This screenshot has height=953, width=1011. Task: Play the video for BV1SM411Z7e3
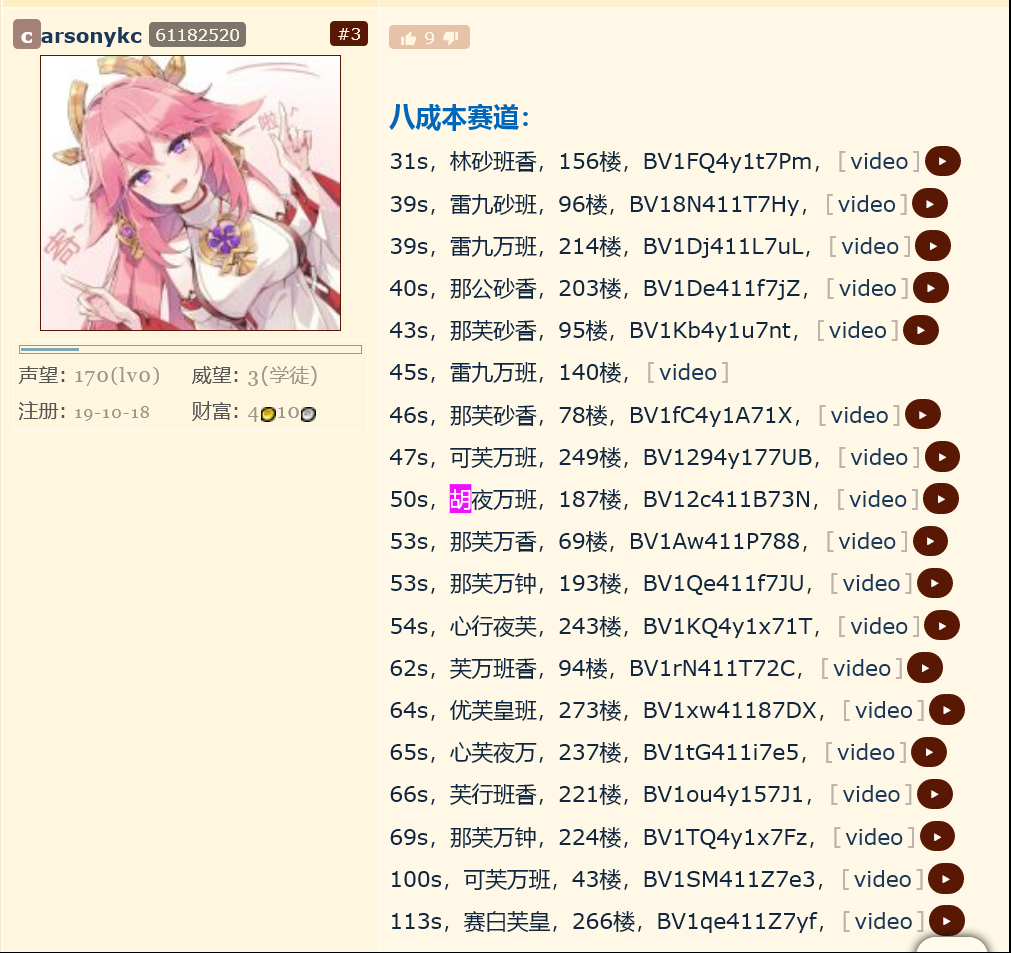[x=946, y=879]
